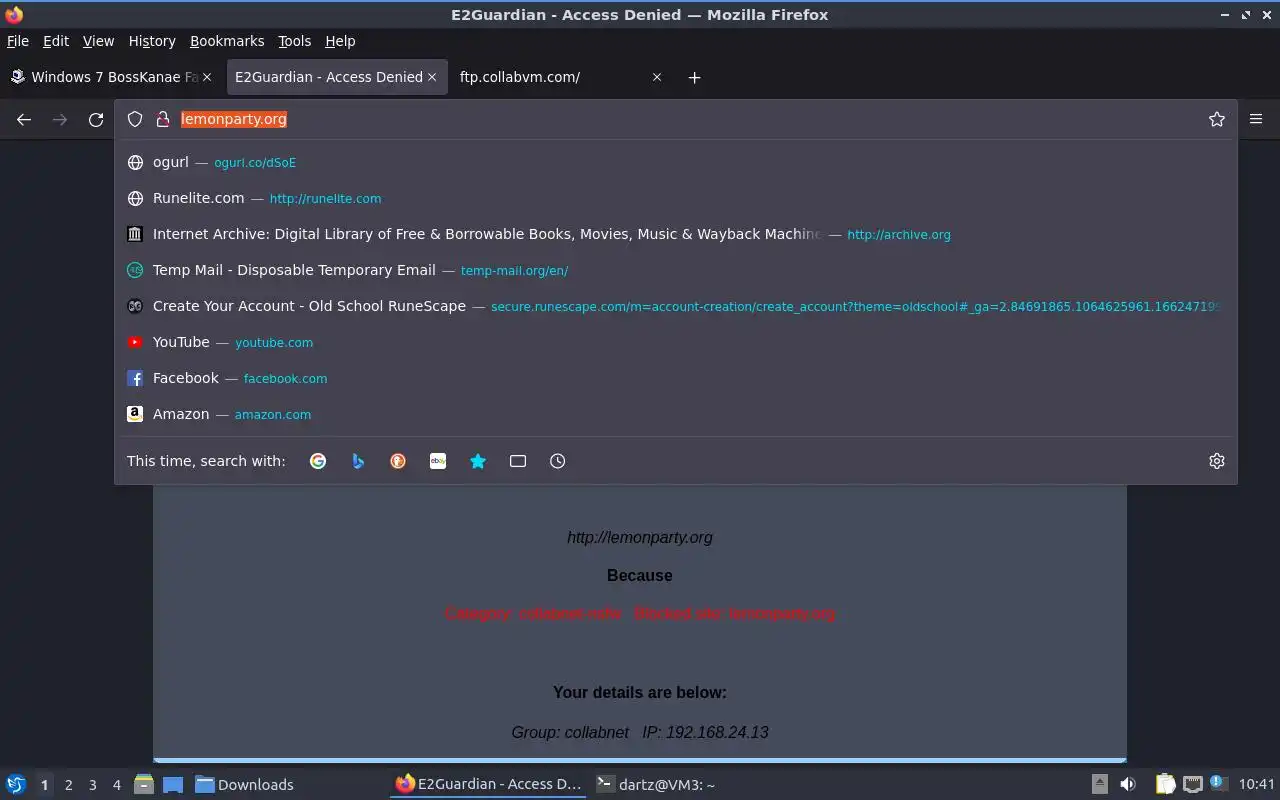Choose YouTube suggestion
The image size is (1280, 800).
tap(675, 342)
